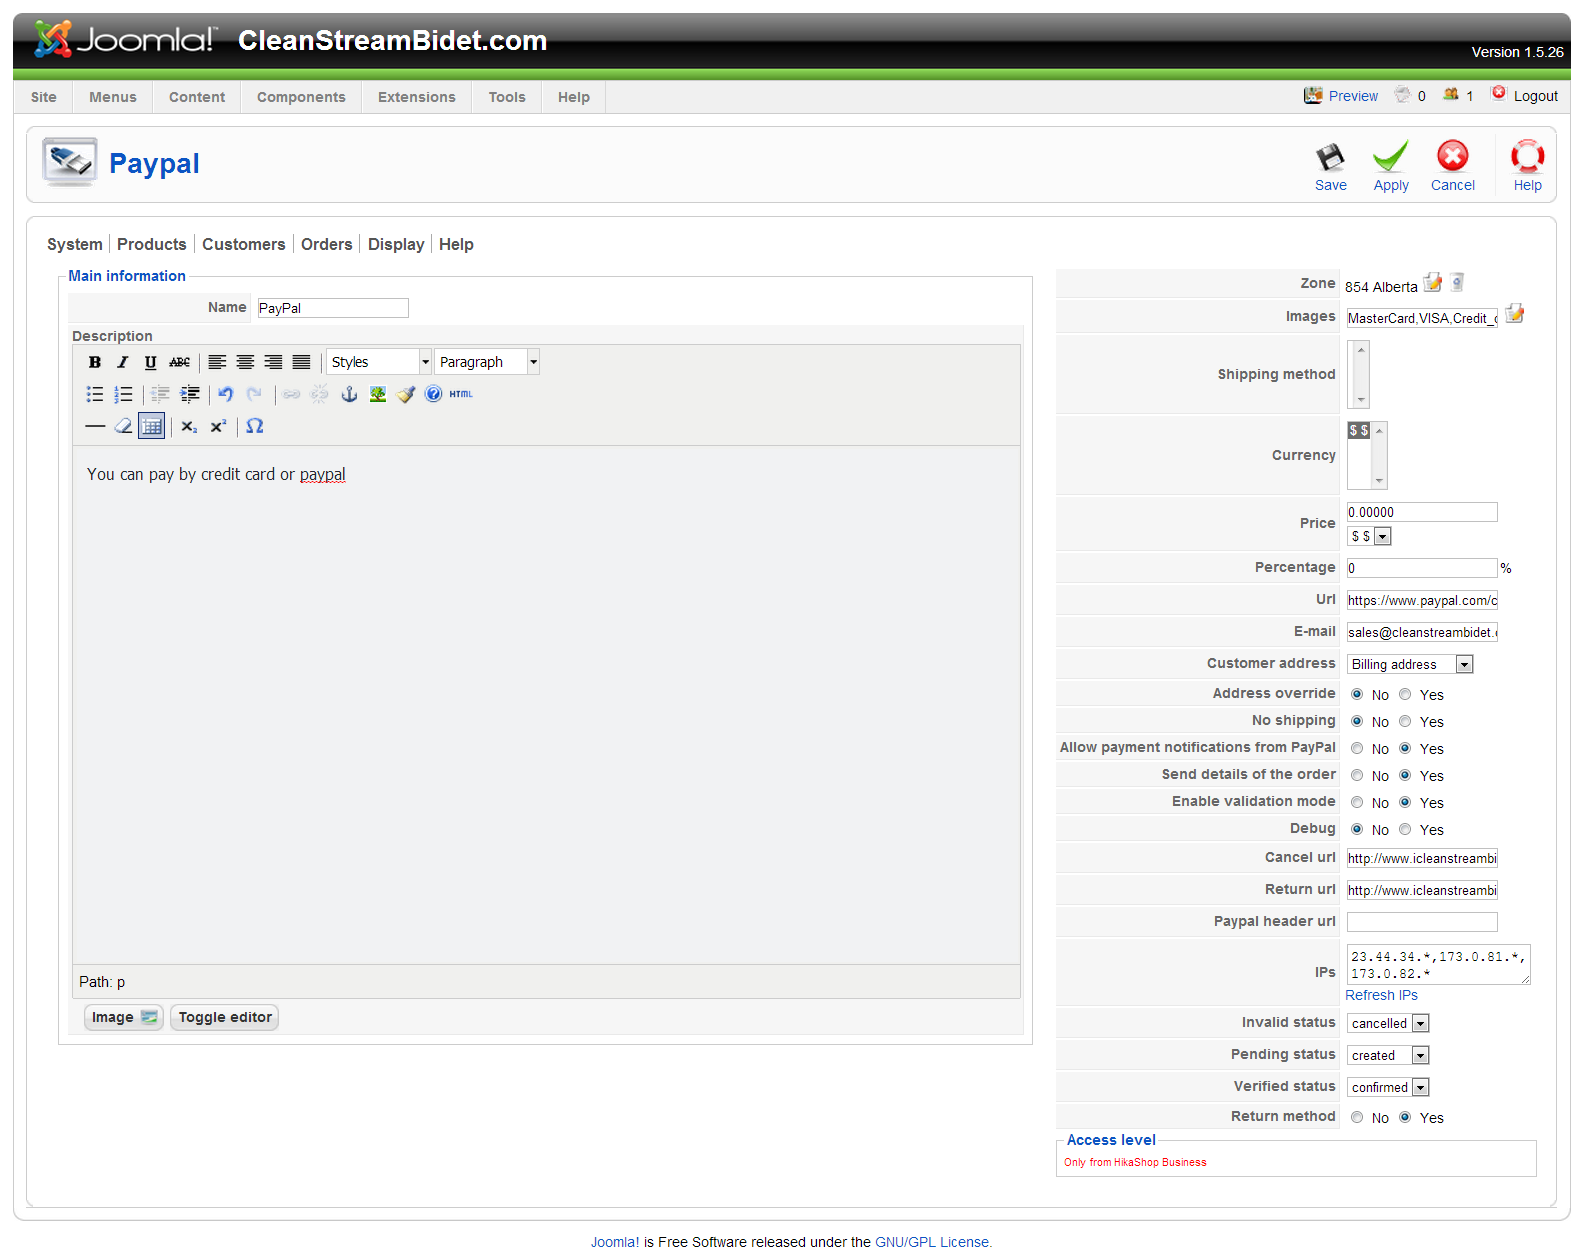Insert a special character with the Omega icon

click(255, 426)
